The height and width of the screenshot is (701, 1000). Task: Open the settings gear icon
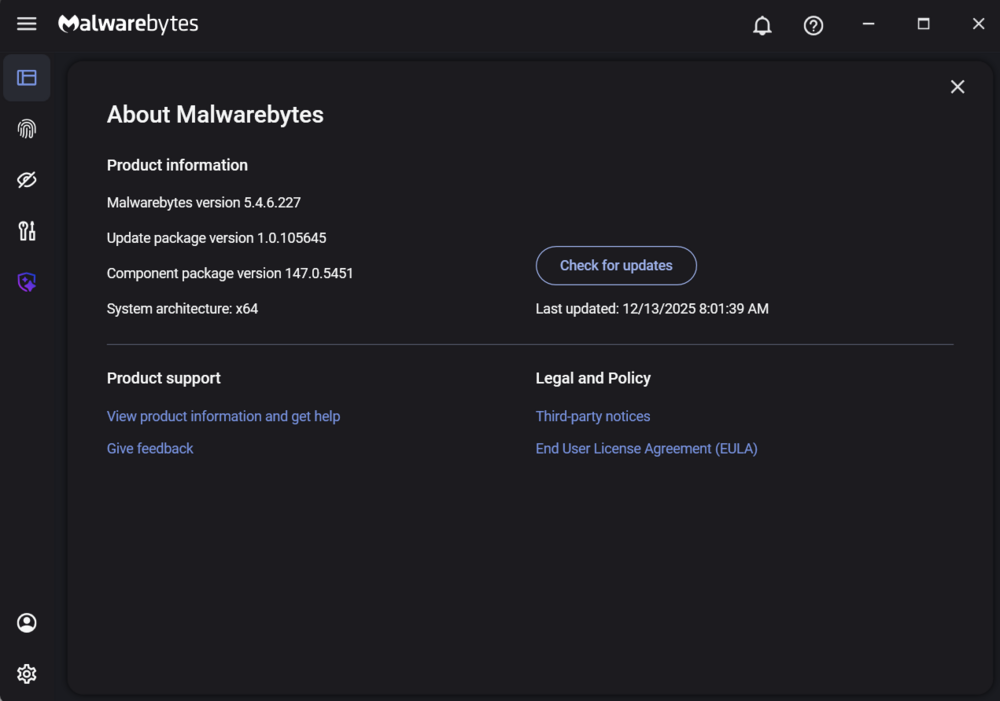[27, 674]
